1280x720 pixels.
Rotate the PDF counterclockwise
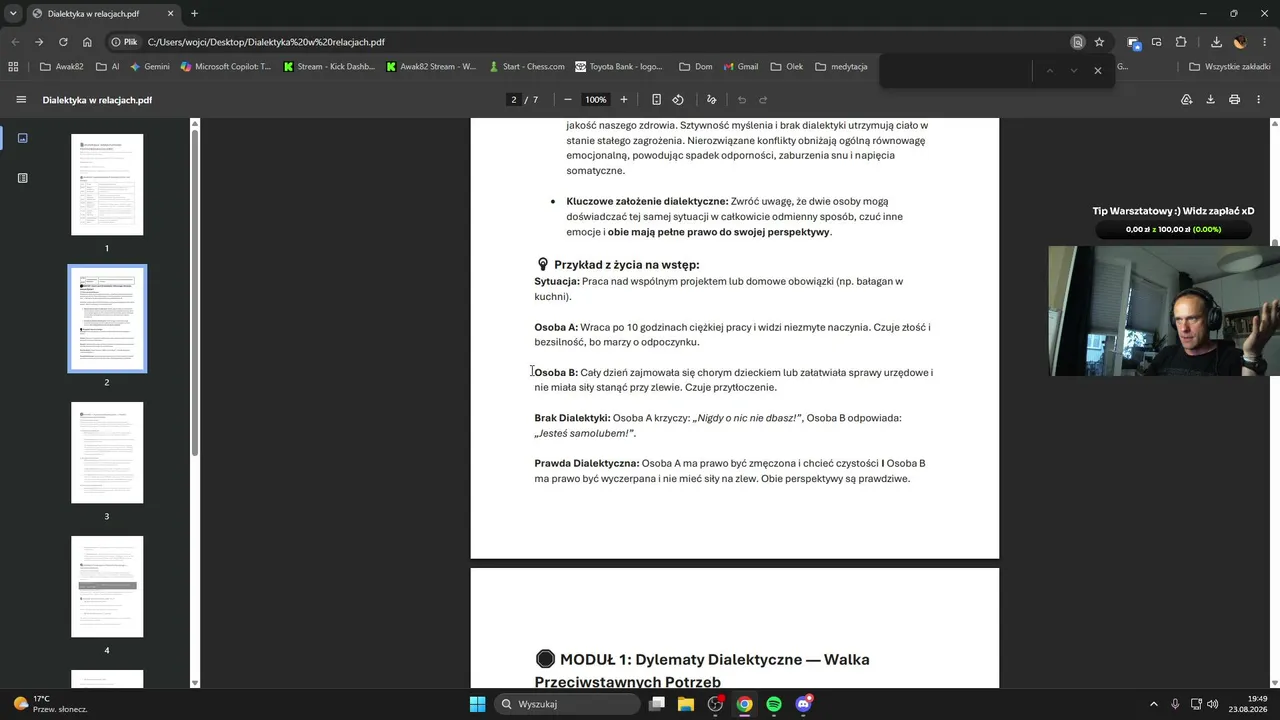pyautogui.click(x=678, y=100)
